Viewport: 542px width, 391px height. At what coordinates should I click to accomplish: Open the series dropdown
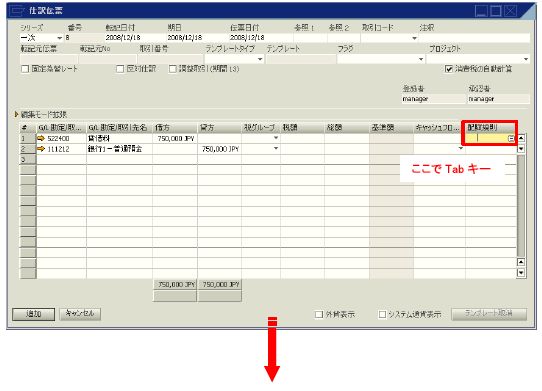(x=59, y=38)
